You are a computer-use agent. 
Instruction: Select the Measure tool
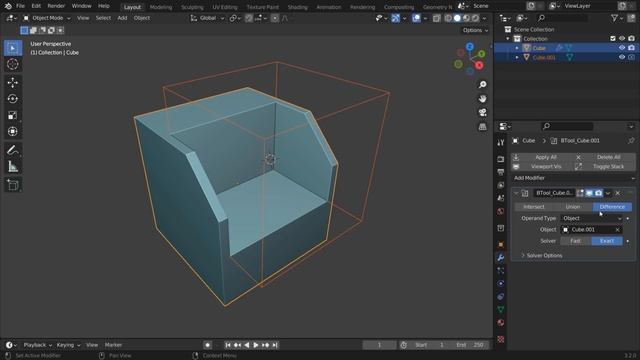point(13,167)
